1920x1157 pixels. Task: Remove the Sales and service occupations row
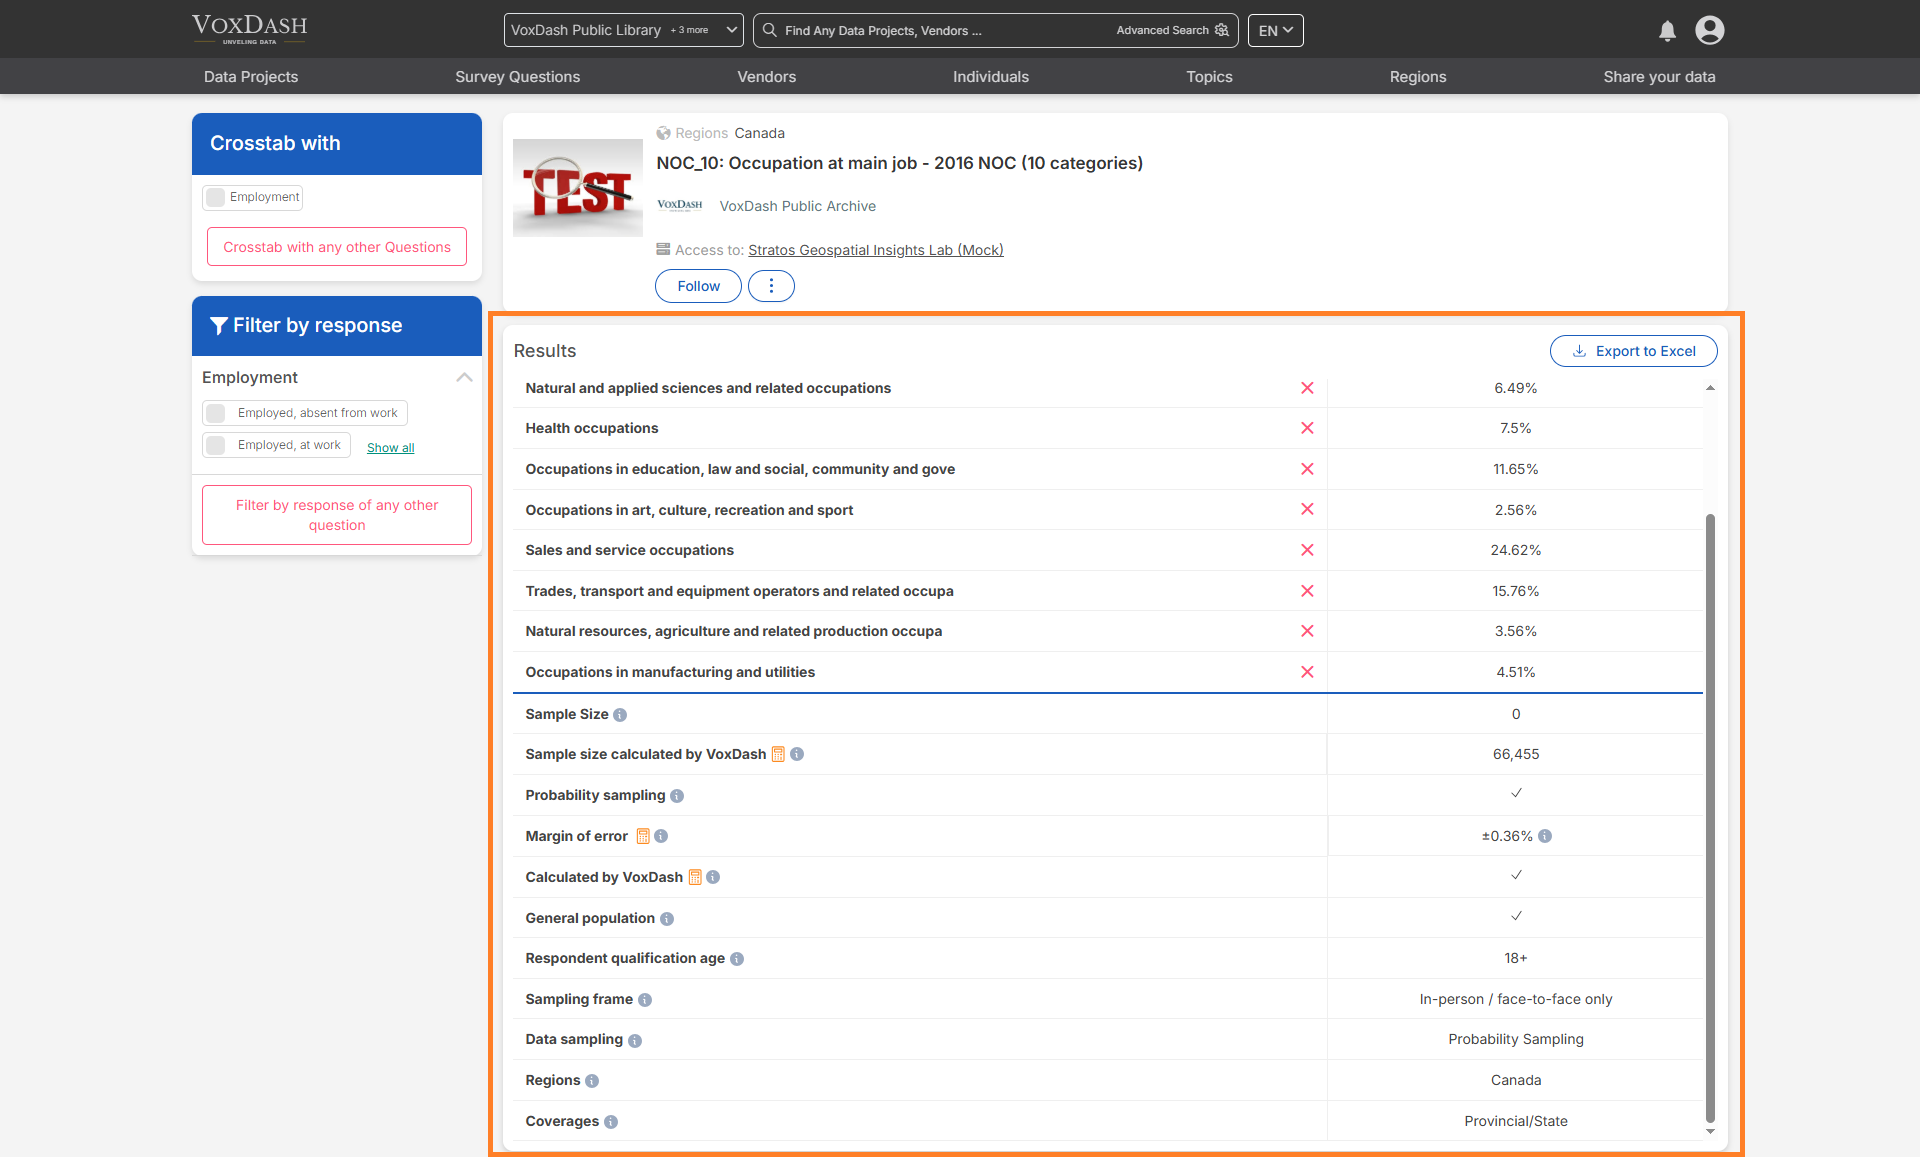tap(1307, 550)
